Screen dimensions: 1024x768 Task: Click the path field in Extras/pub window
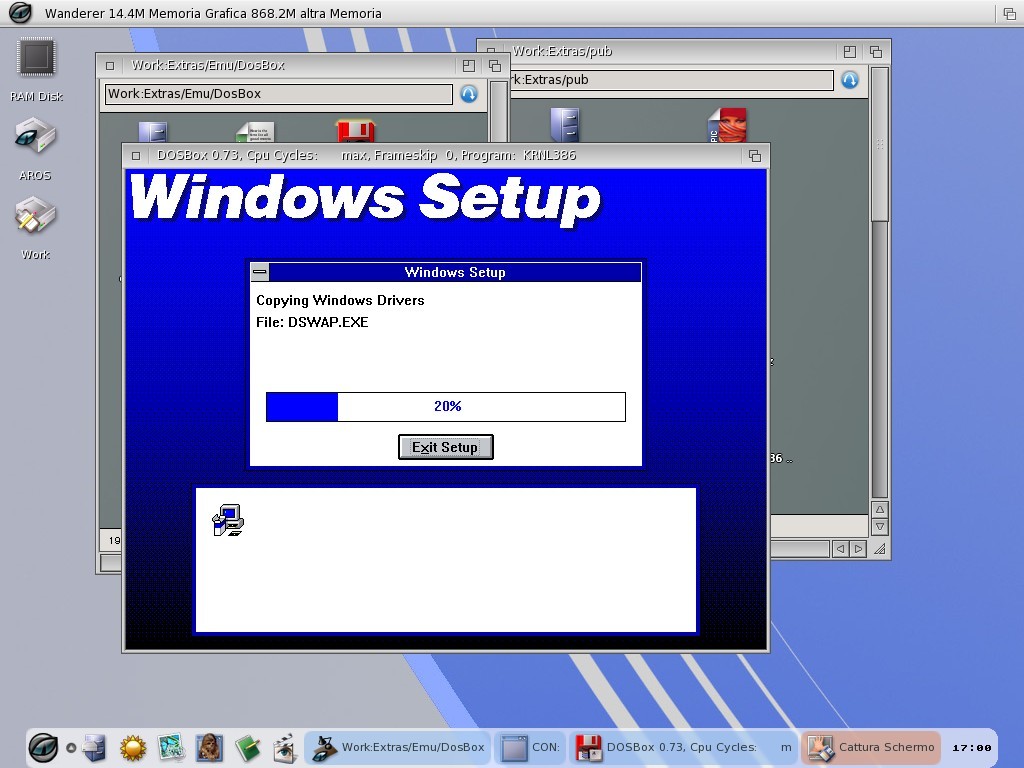coord(671,80)
